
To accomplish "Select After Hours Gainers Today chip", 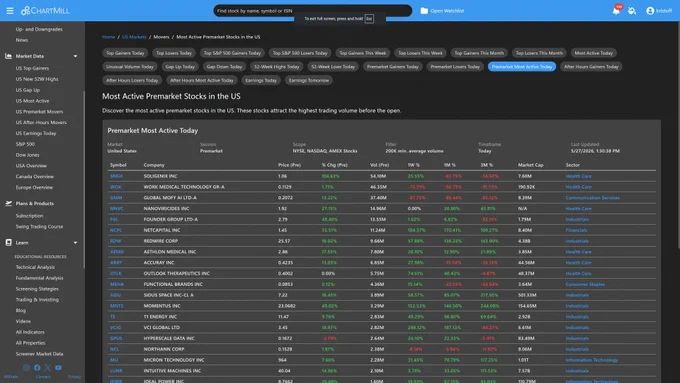I will (x=591, y=66).
